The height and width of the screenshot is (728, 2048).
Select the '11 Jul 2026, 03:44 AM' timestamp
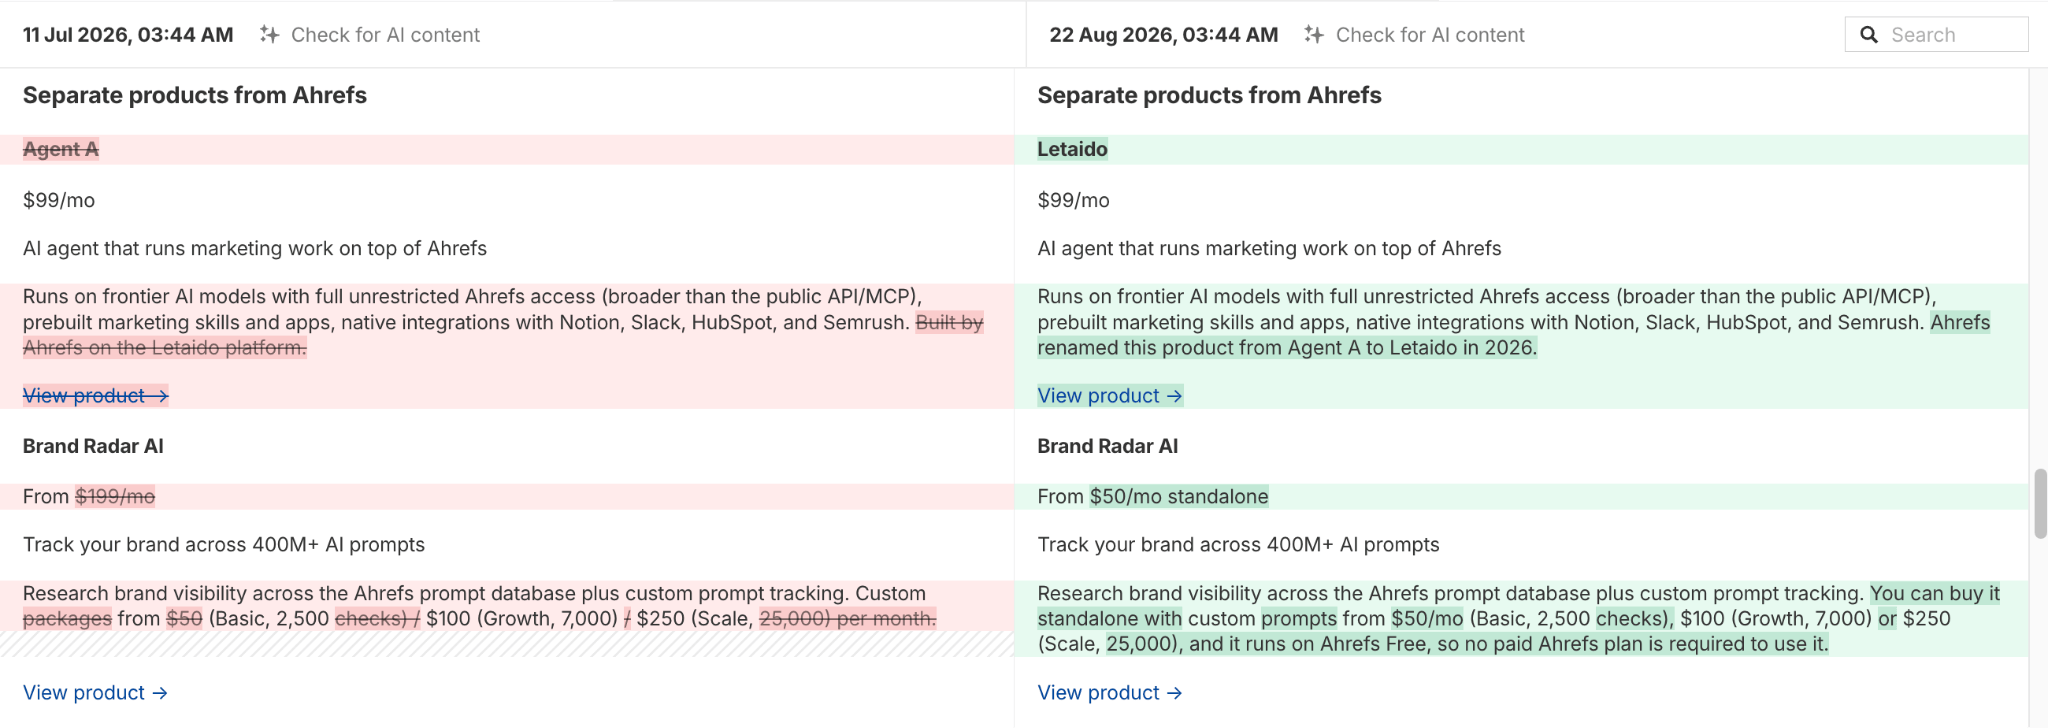tap(128, 35)
